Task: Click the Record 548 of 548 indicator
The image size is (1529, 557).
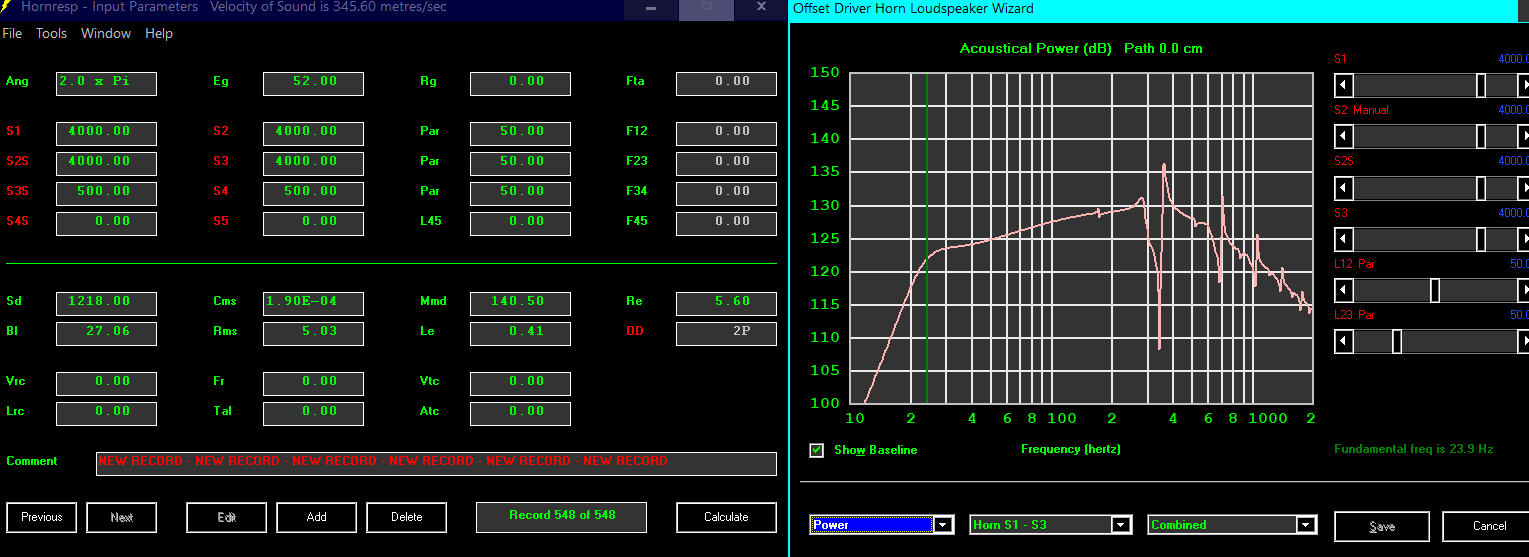Action: point(561,517)
